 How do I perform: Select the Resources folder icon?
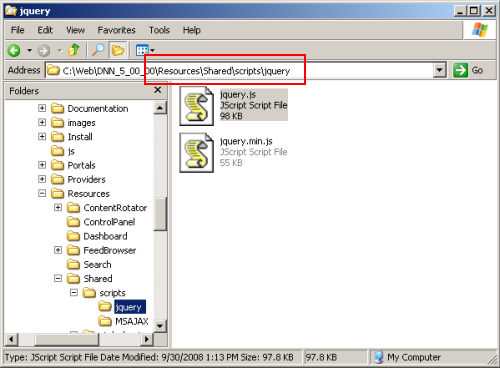57,193
